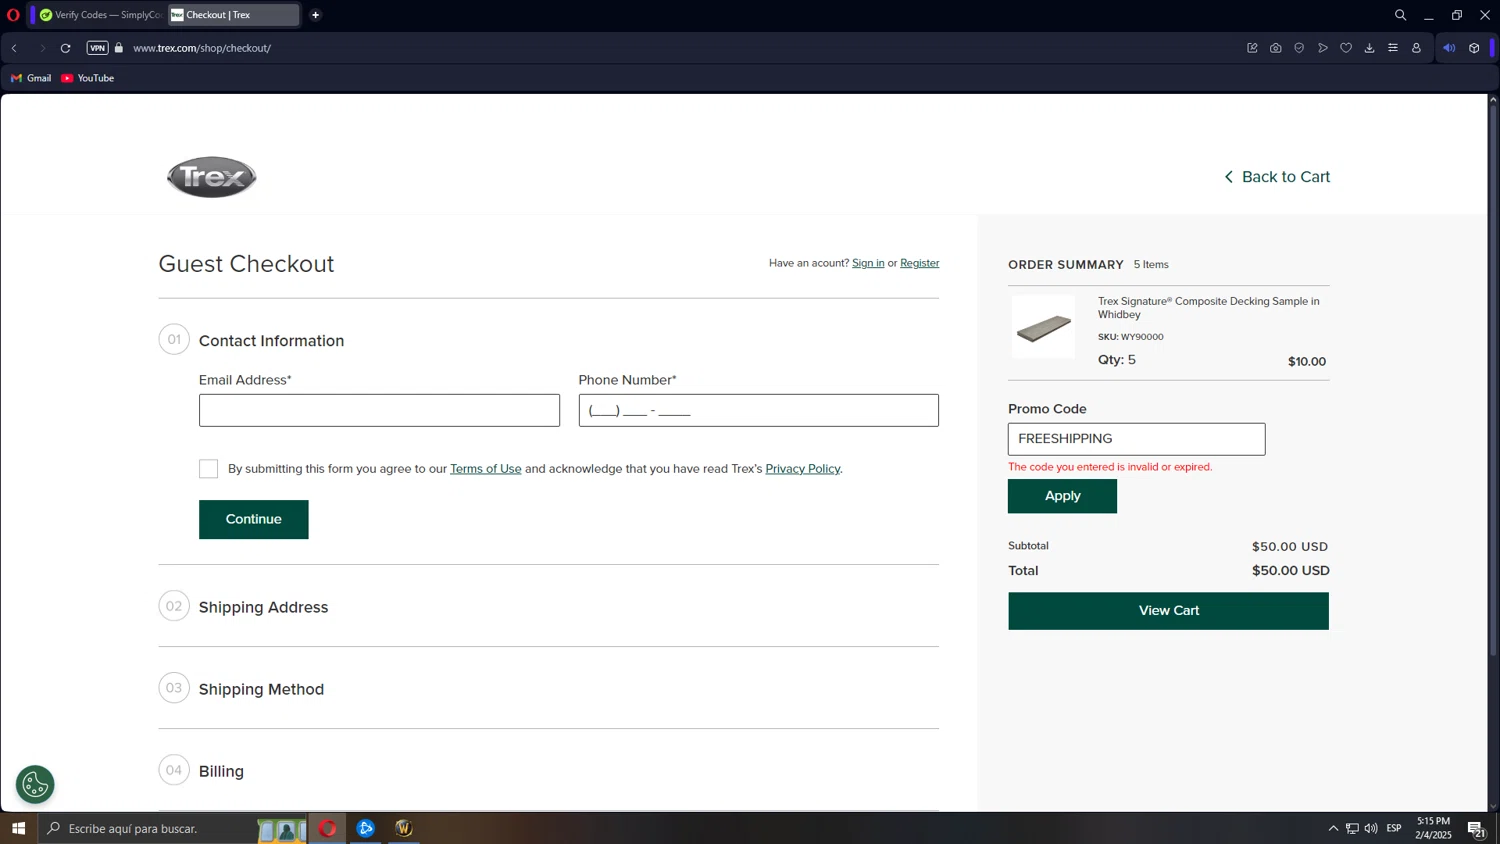Open Gmail bookmark
Viewport: 1500px width, 844px height.
click(31, 78)
